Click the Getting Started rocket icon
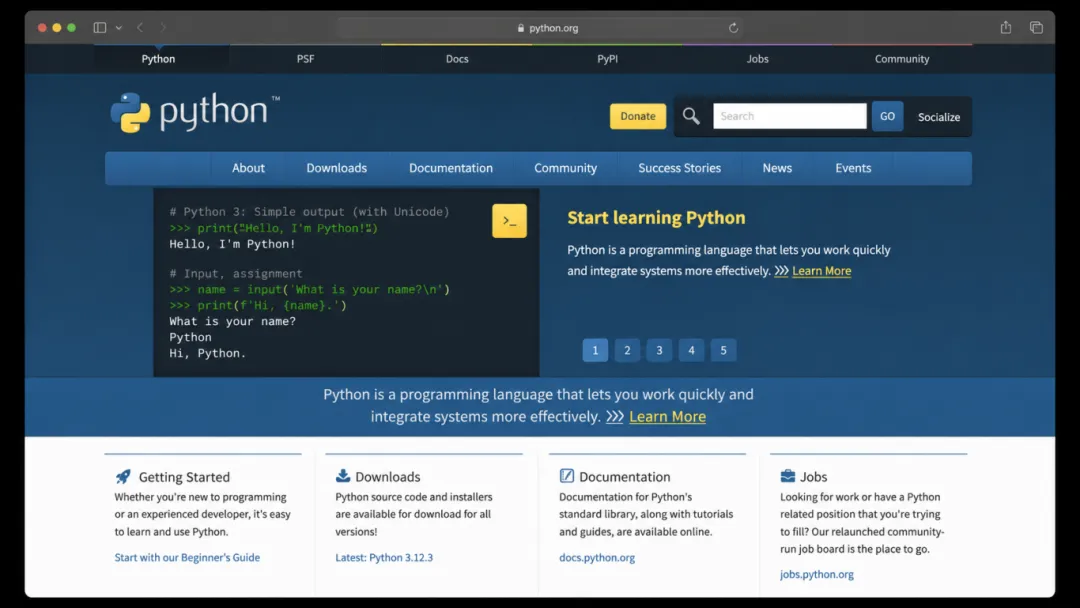Viewport: 1080px width, 608px height. click(123, 476)
